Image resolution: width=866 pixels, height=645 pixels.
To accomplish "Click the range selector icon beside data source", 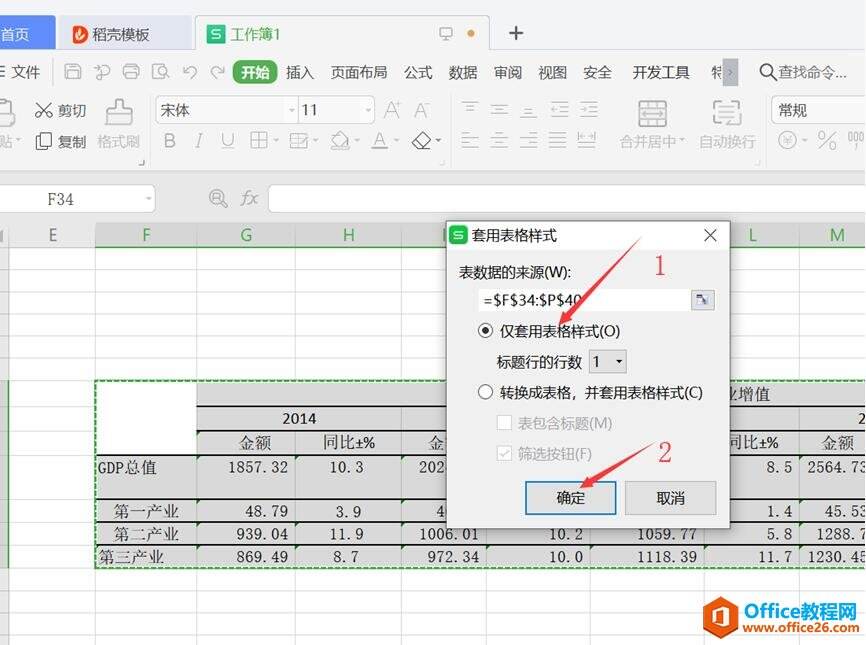I will [702, 299].
